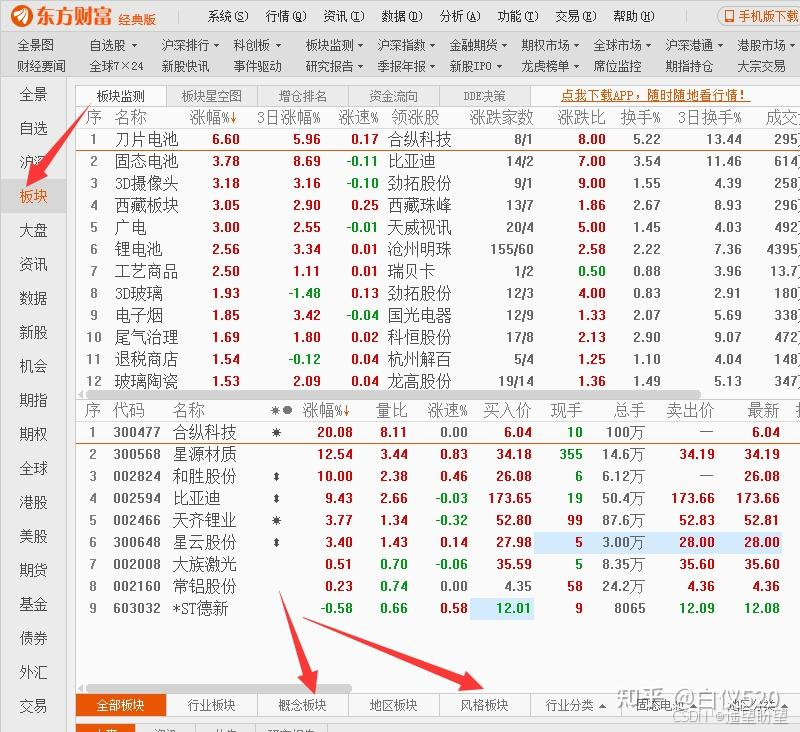
Task: Open the 分析(A) menu
Action: tap(460, 16)
